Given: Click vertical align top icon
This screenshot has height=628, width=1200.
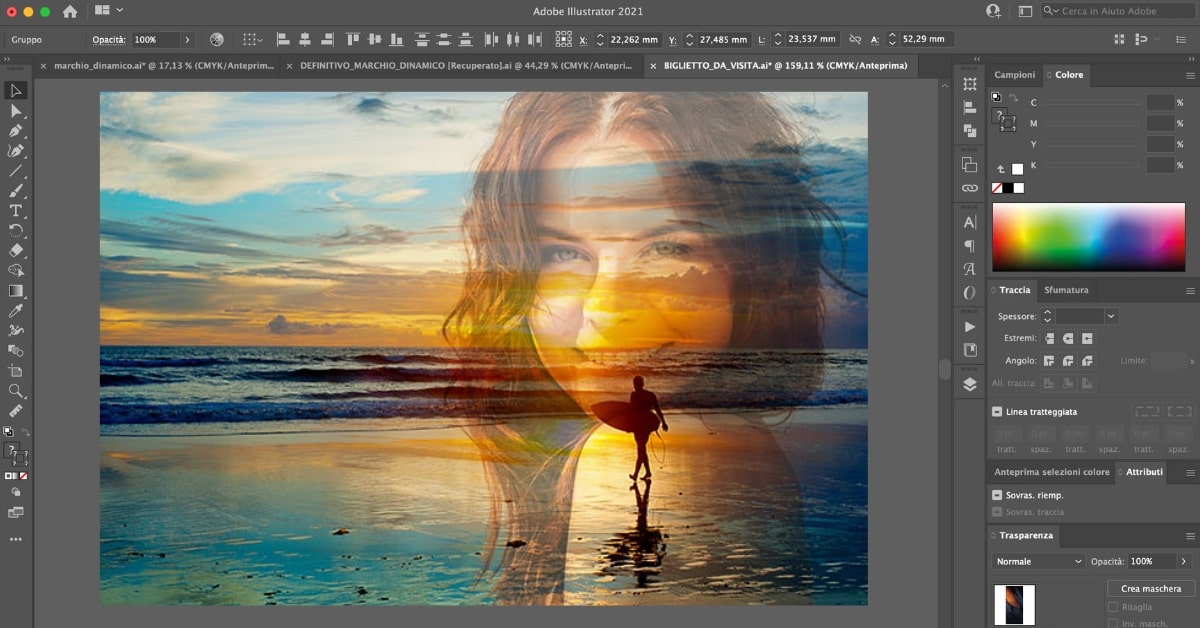Looking at the screenshot, I should tap(352, 39).
